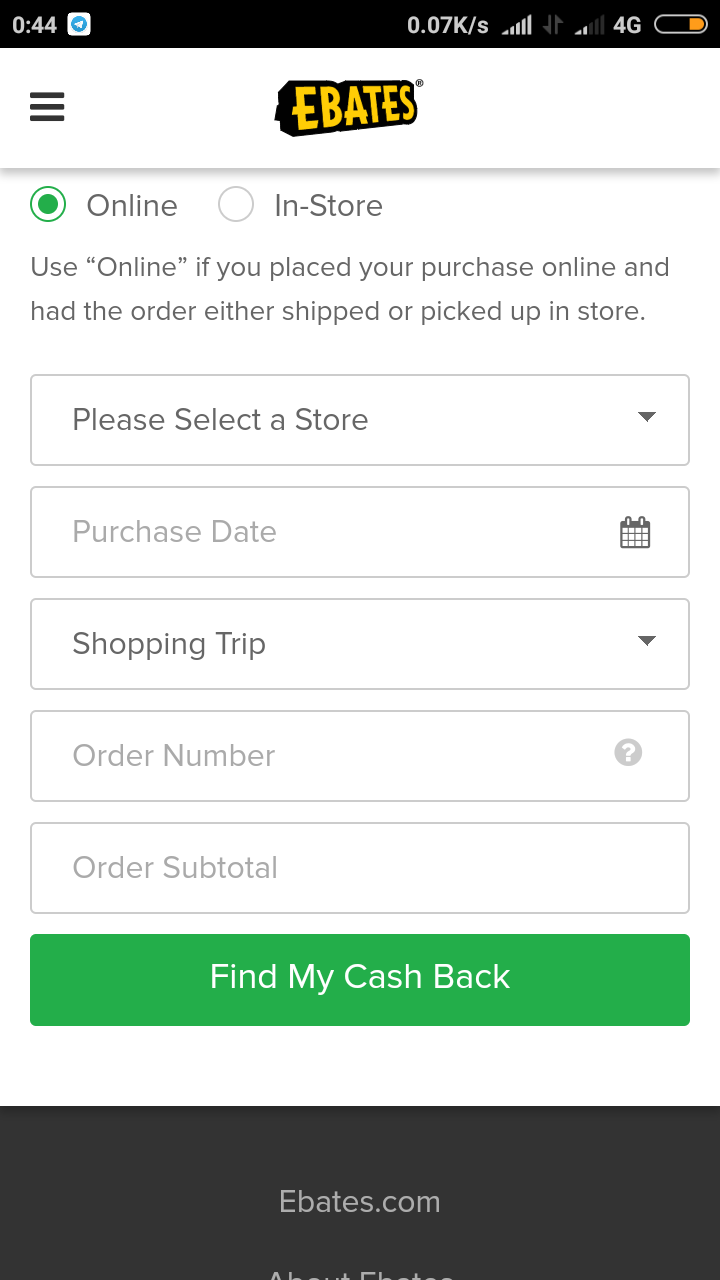720x1280 pixels.
Task: Tap the In-Store option label
Action: [328, 206]
